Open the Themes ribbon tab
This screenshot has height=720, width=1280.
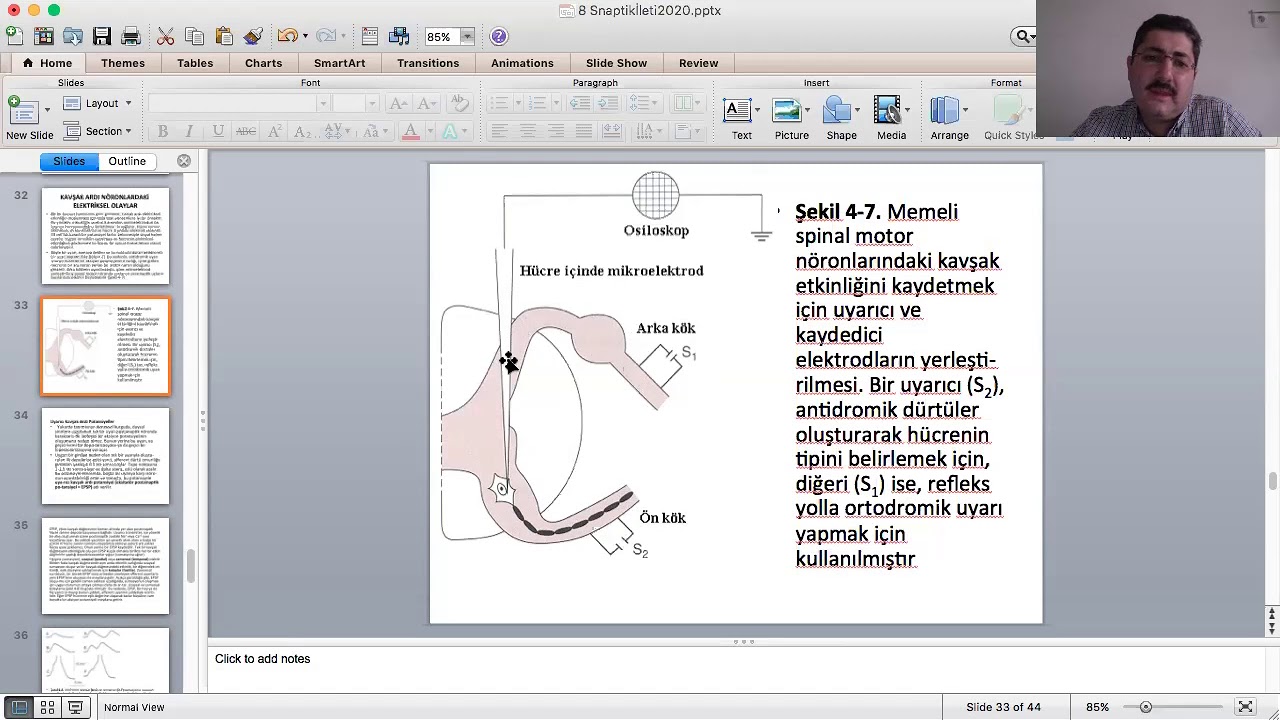tap(123, 63)
